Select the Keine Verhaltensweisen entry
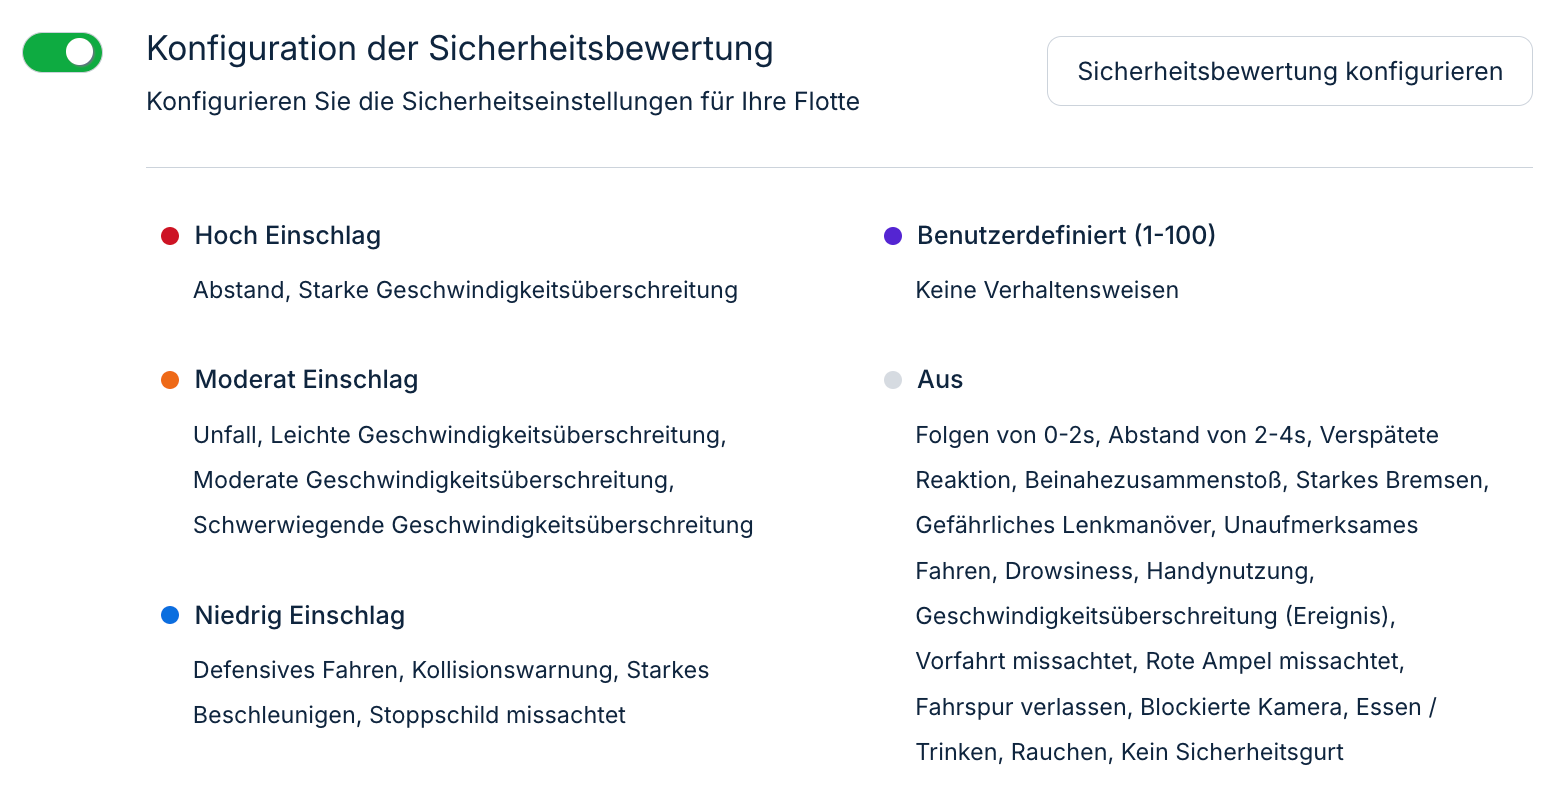 point(1046,290)
